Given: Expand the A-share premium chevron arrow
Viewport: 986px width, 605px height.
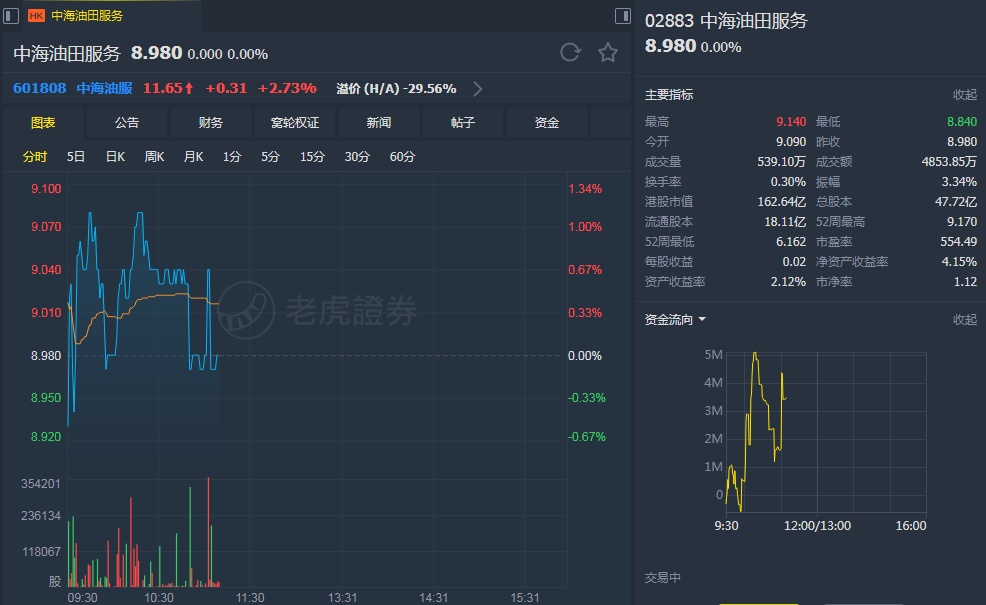Looking at the screenshot, I should (x=478, y=89).
